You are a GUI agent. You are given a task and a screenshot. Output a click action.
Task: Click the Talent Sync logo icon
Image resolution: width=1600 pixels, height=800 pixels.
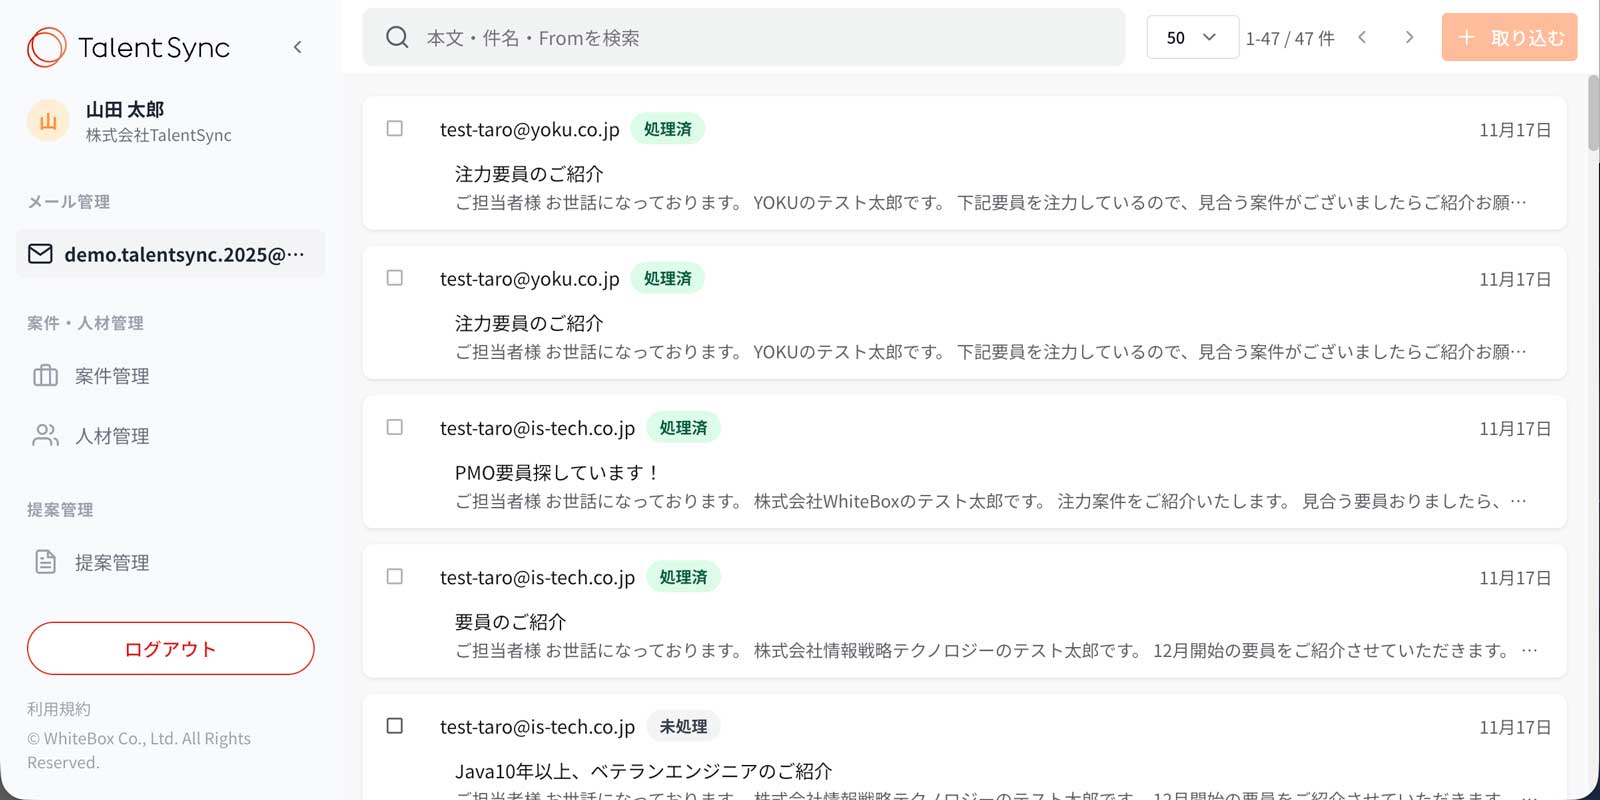pos(46,47)
